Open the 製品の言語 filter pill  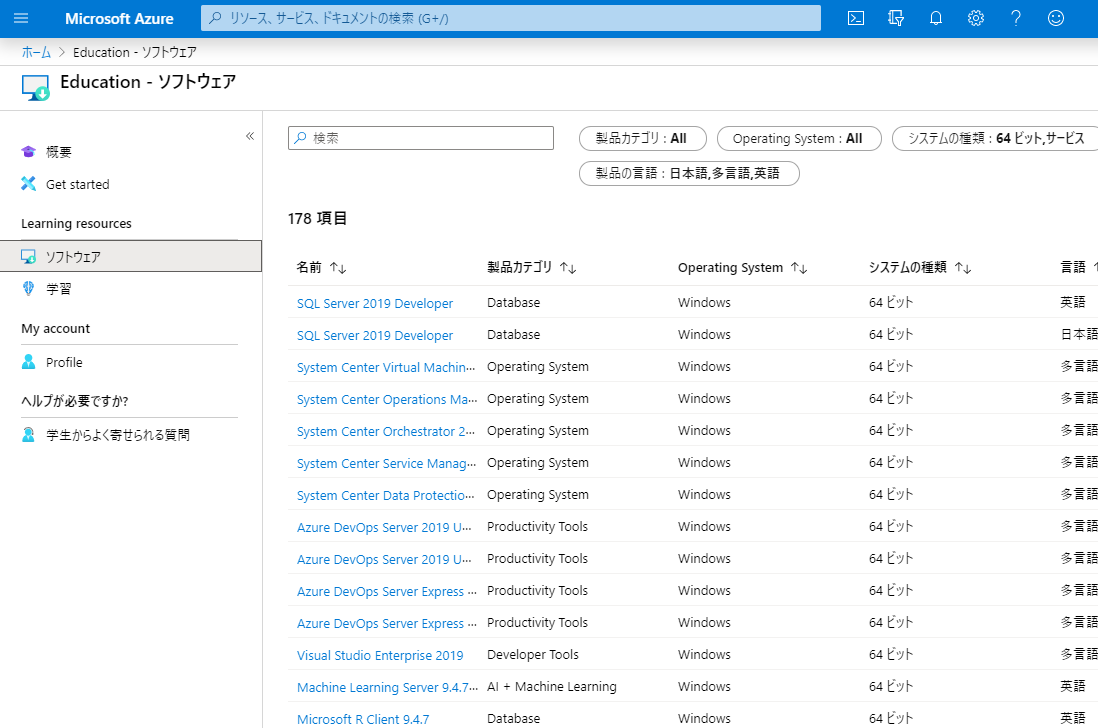(x=688, y=173)
